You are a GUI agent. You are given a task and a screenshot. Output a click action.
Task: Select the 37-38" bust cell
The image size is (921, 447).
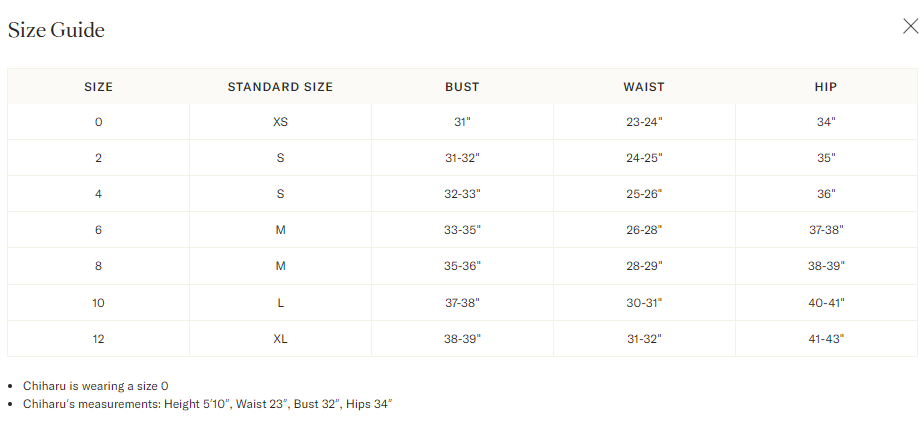pyautogui.click(x=462, y=303)
